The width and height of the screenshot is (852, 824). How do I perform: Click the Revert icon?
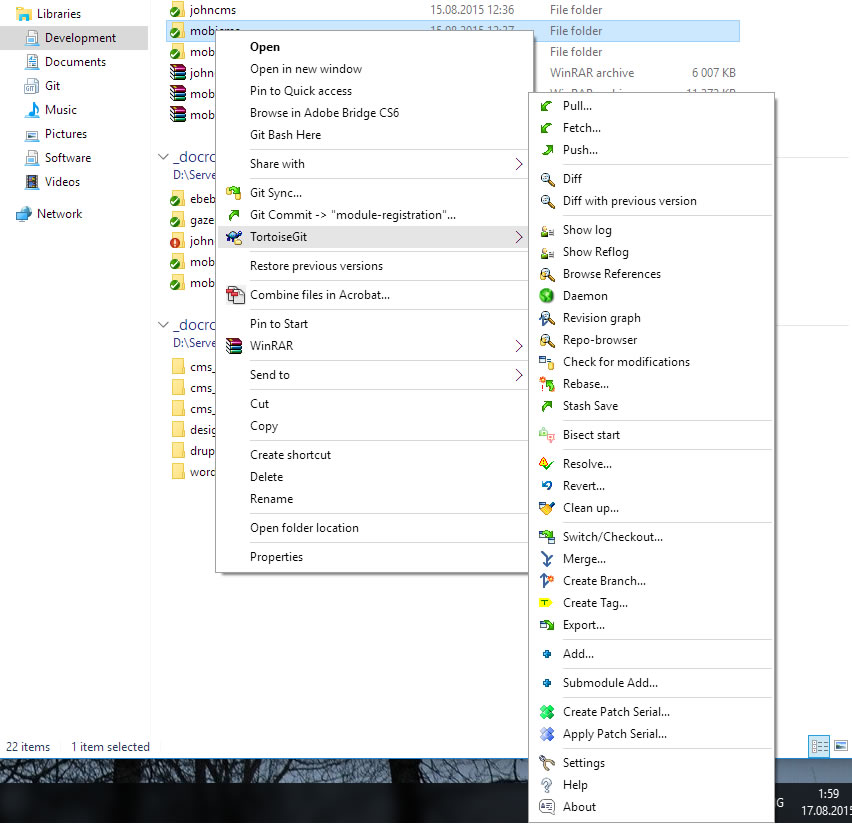coord(546,486)
